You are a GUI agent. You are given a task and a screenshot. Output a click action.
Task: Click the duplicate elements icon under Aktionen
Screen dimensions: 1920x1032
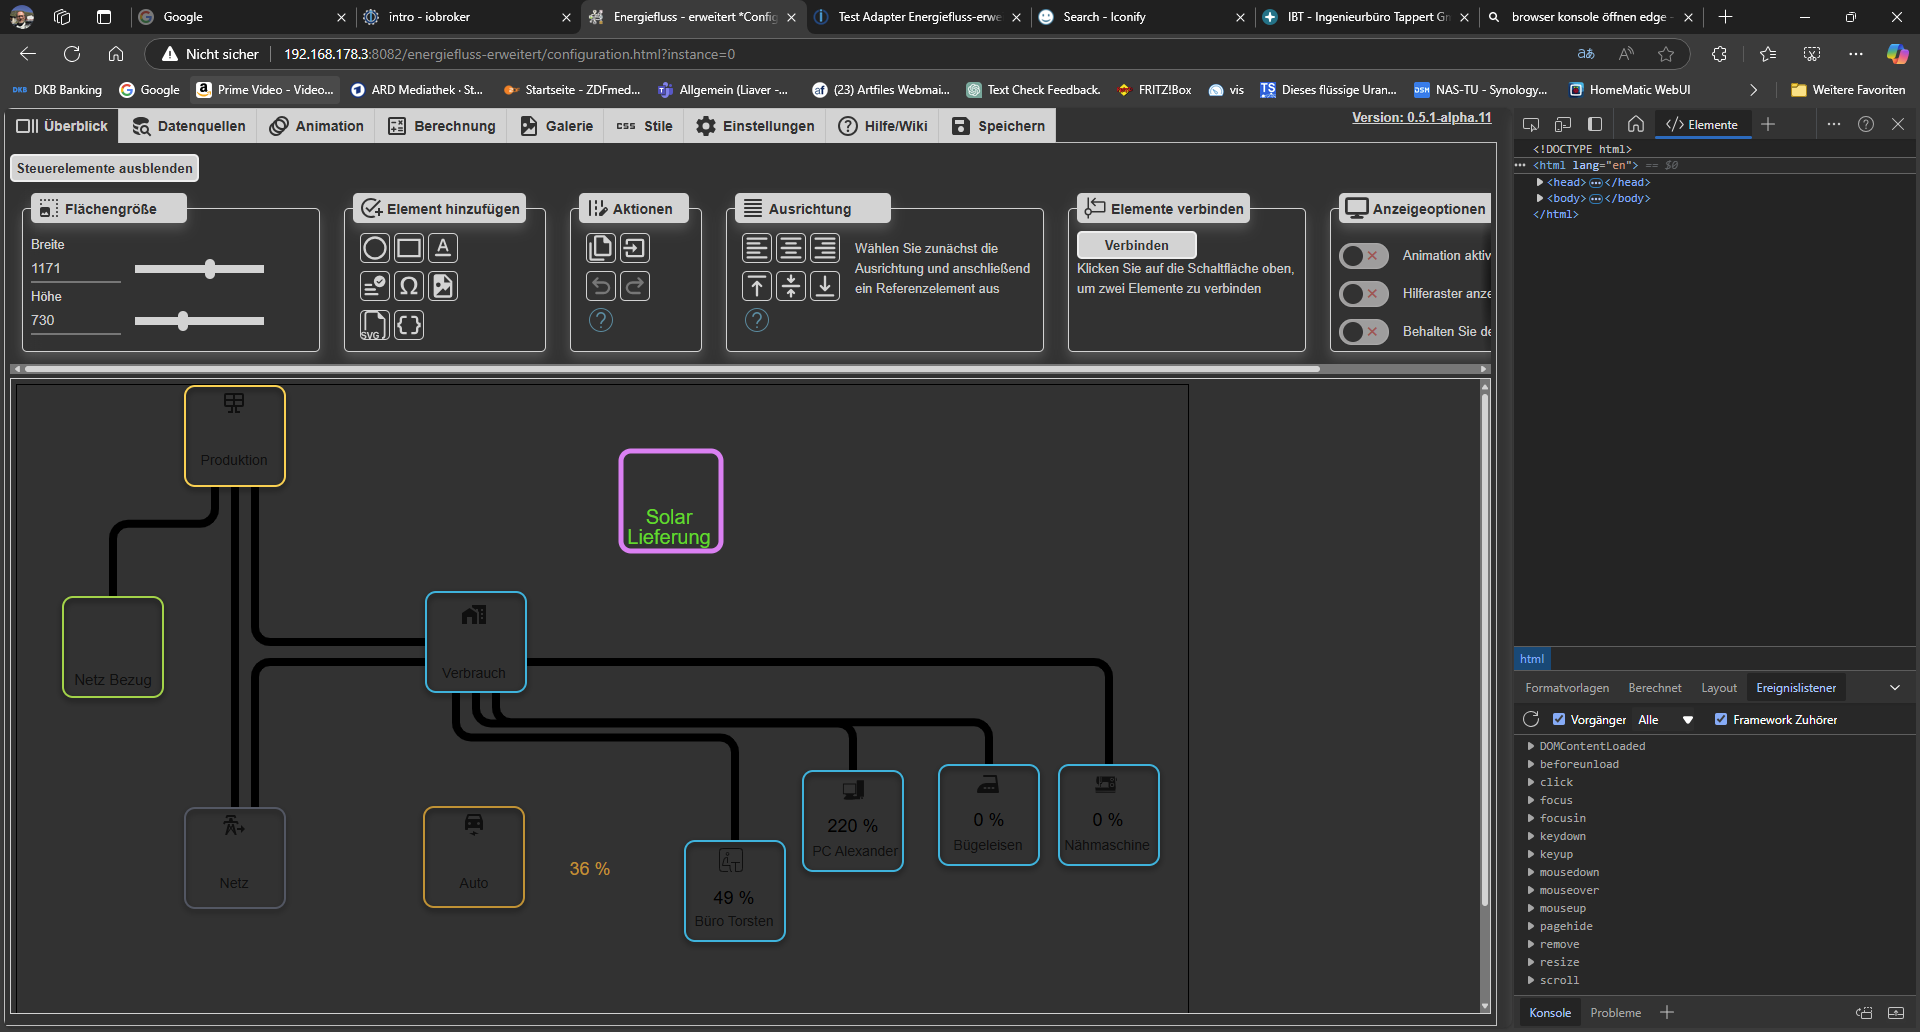[601, 248]
